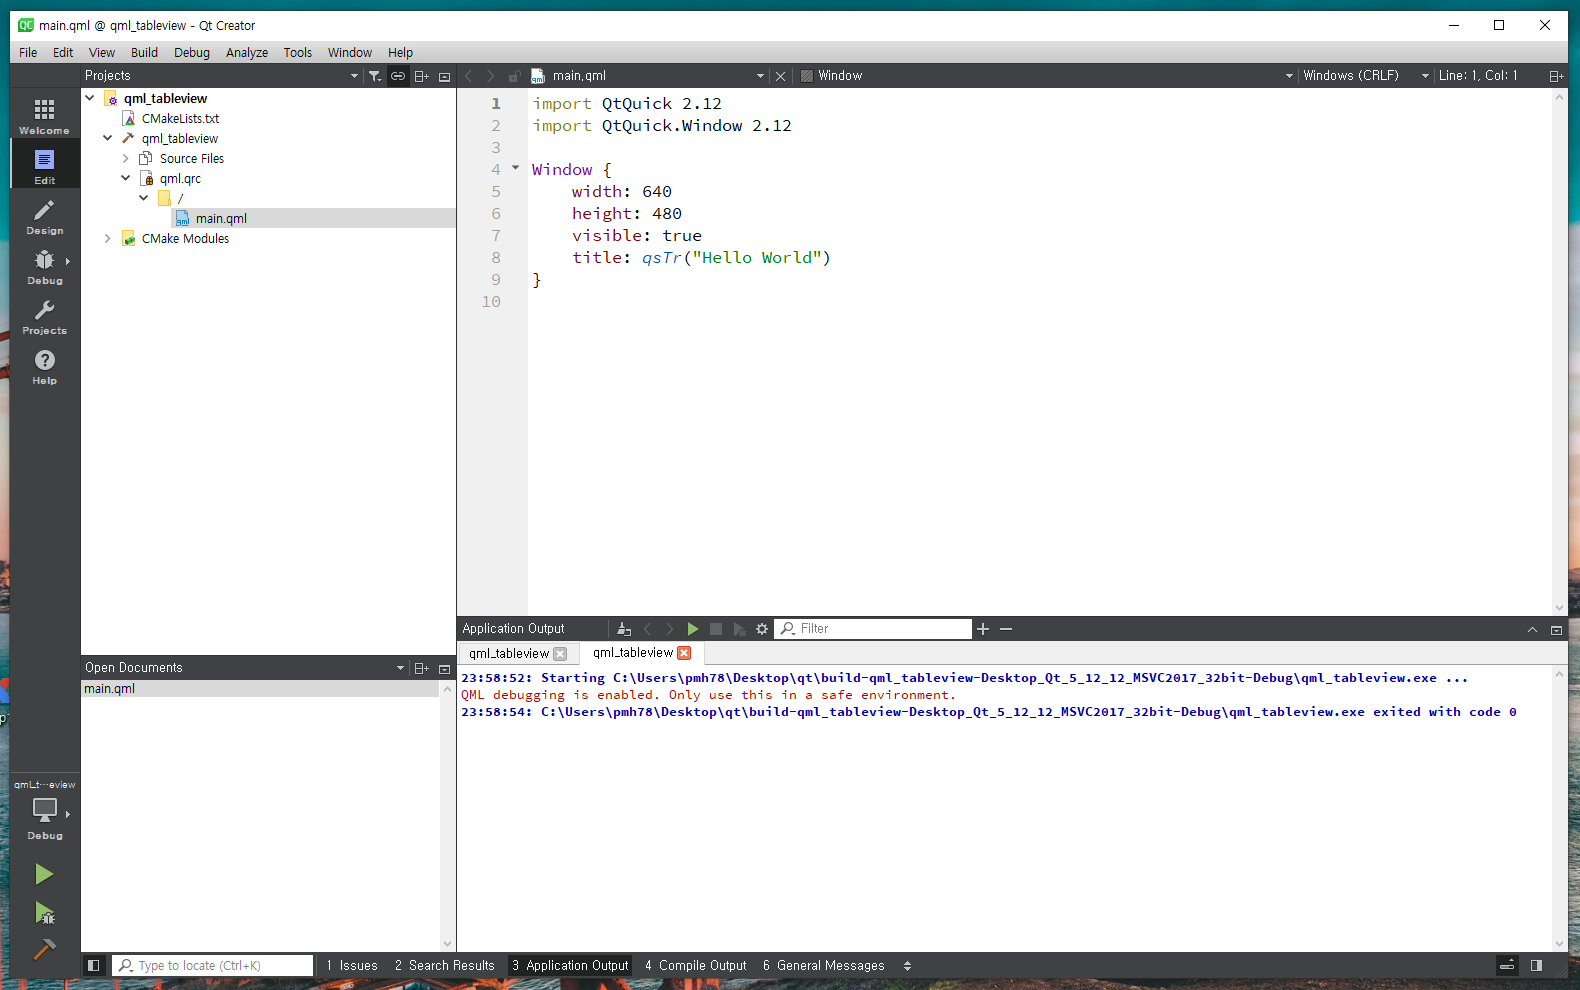The image size is (1580, 990).
Task: Close the second qml_tableview output tab
Action: [x=684, y=653]
